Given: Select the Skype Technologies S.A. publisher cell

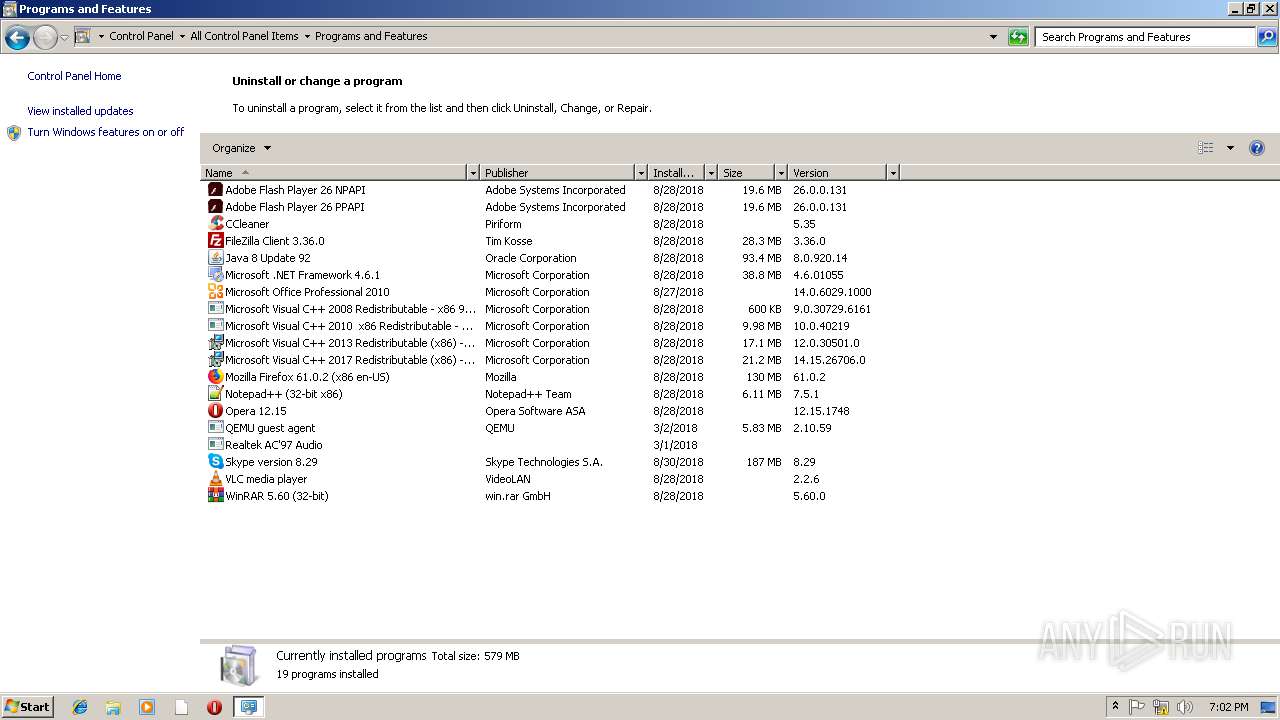Looking at the screenshot, I should 544,462.
